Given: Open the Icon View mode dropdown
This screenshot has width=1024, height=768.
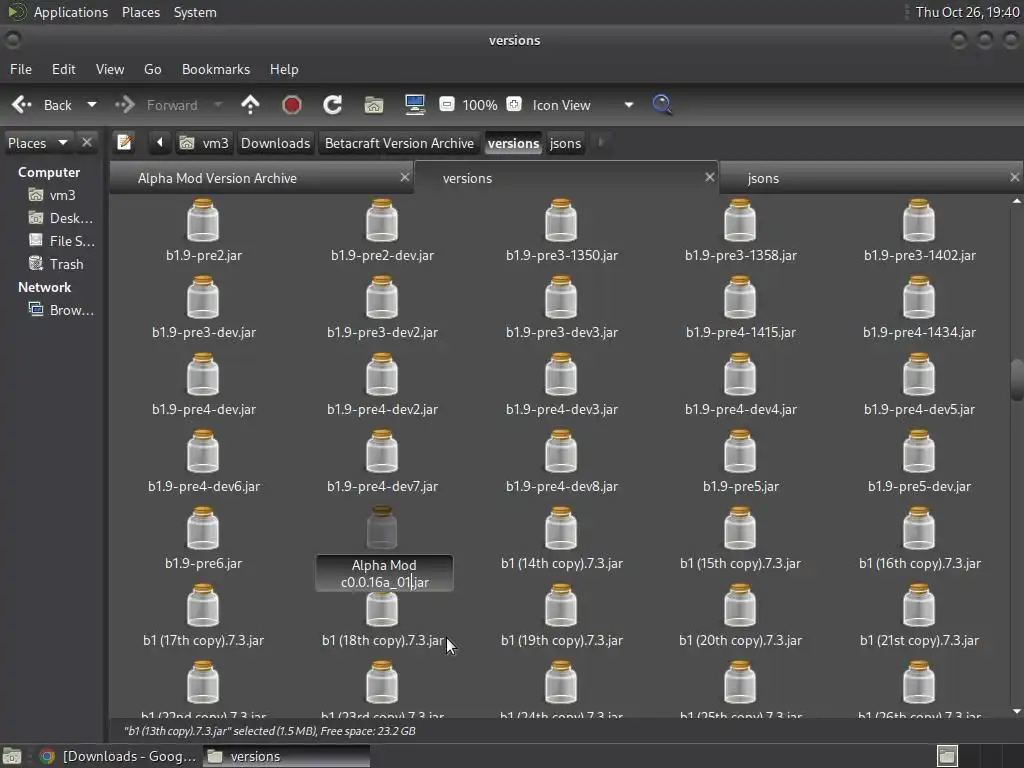Looking at the screenshot, I should tap(582, 105).
